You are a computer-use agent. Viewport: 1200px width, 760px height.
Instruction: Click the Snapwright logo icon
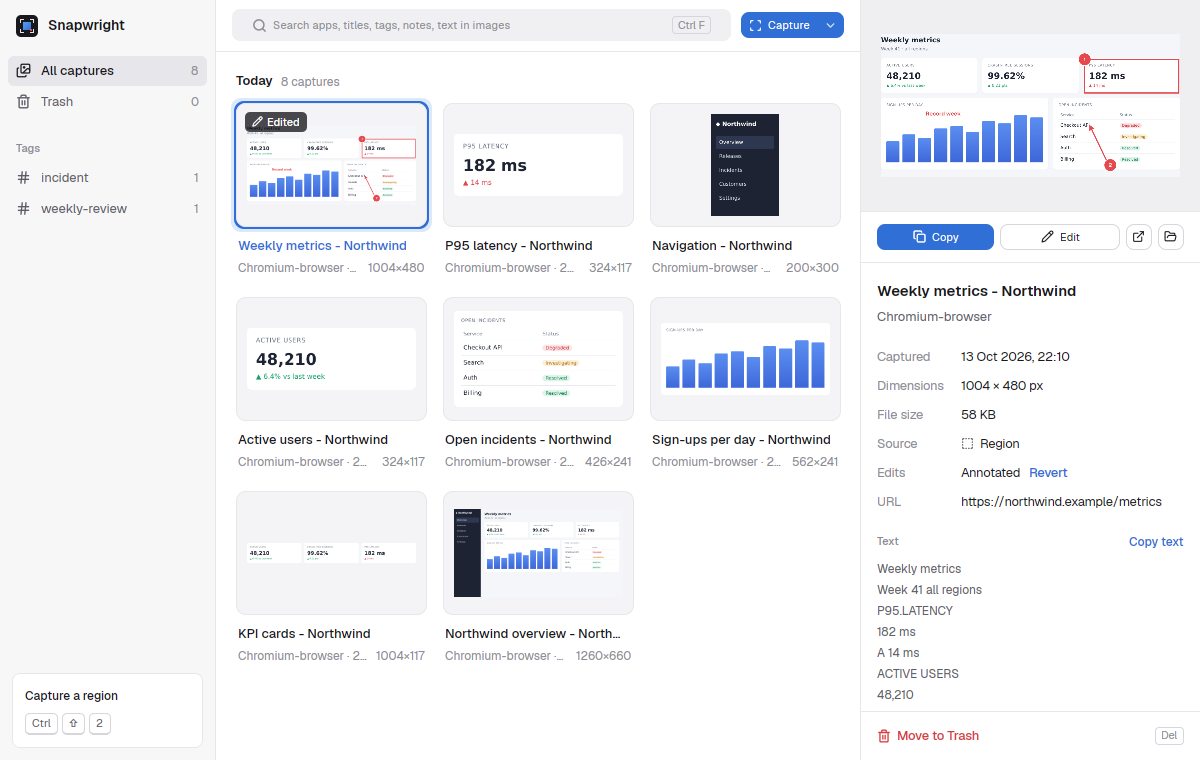[27, 26]
